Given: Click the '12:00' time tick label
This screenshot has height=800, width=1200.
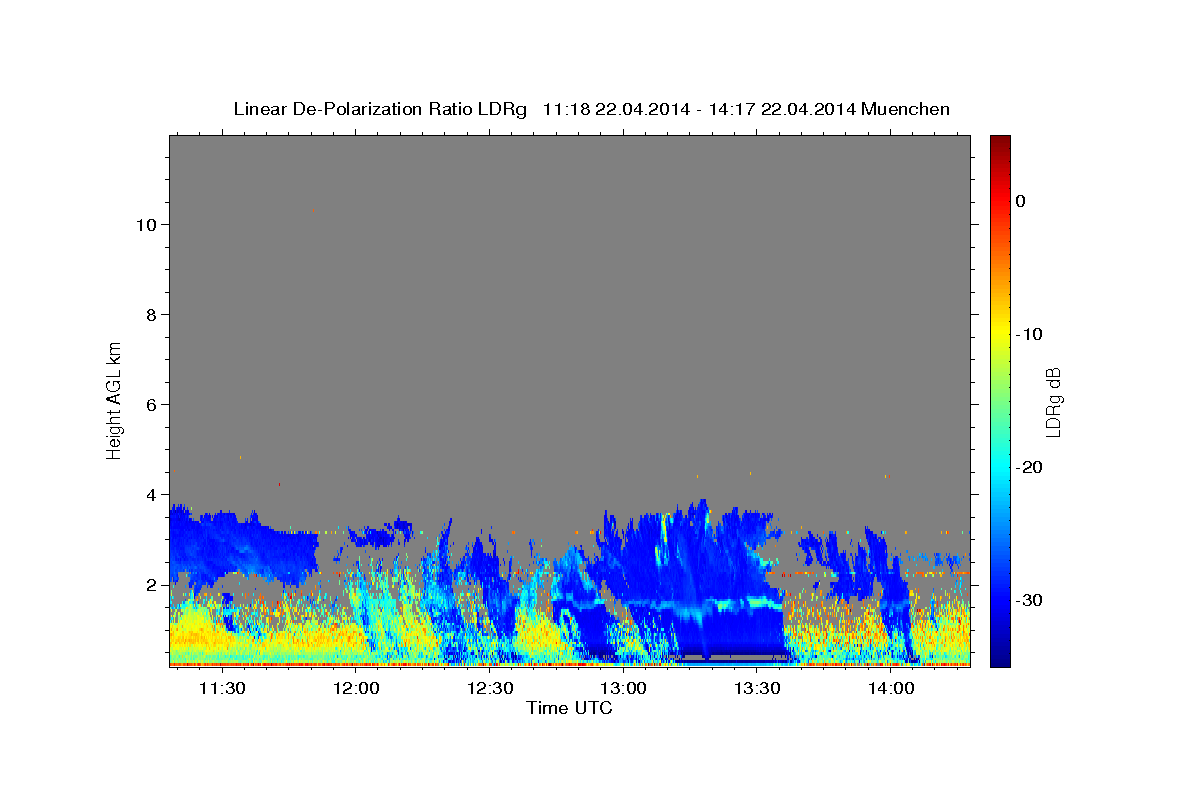Looking at the screenshot, I should pos(356,688).
